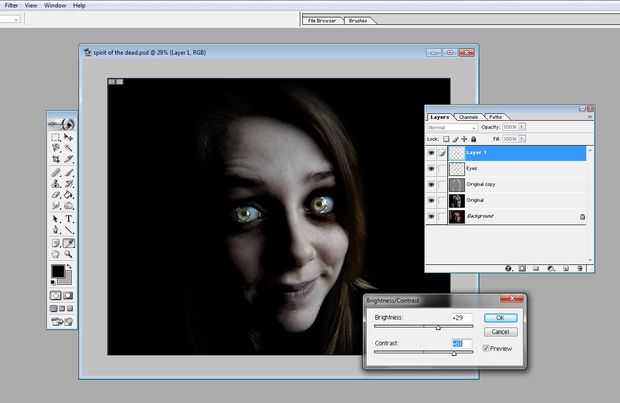Image resolution: width=620 pixels, height=403 pixels.
Task: Click the add layer style icon
Action: click(509, 268)
